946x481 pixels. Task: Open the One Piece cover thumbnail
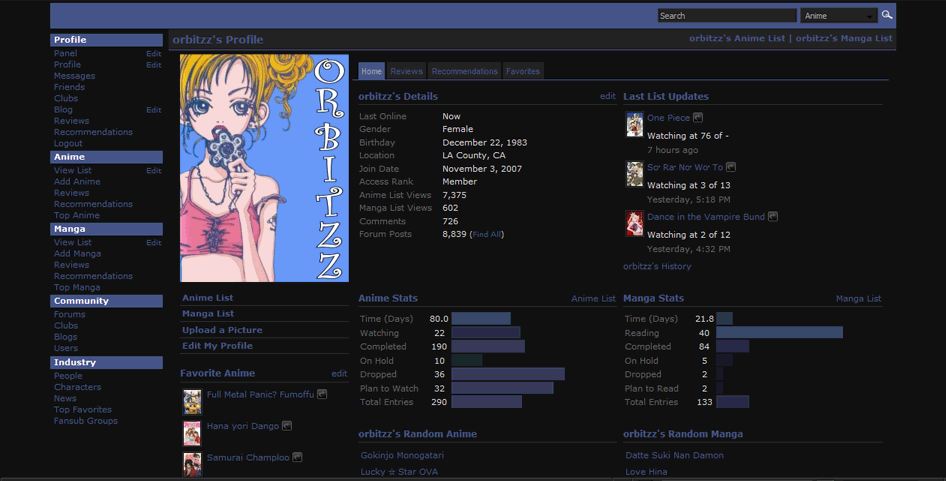(x=634, y=124)
